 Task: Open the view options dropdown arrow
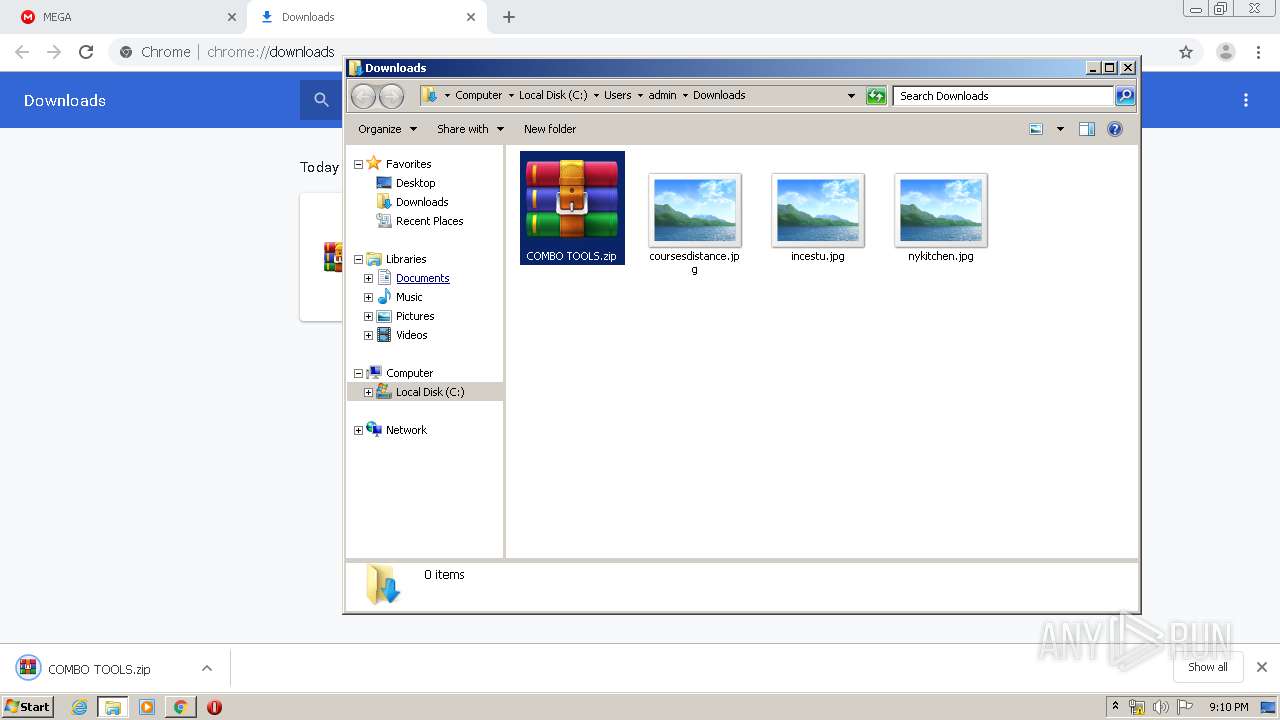point(1060,129)
